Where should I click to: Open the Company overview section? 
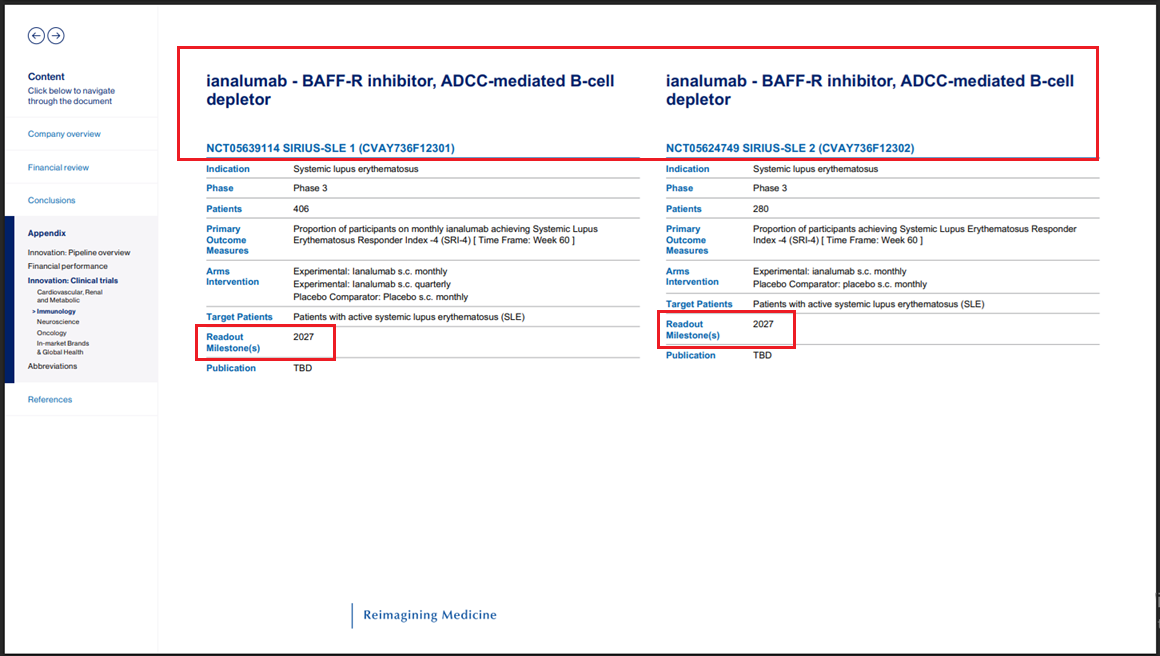click(x=64, y=134)
